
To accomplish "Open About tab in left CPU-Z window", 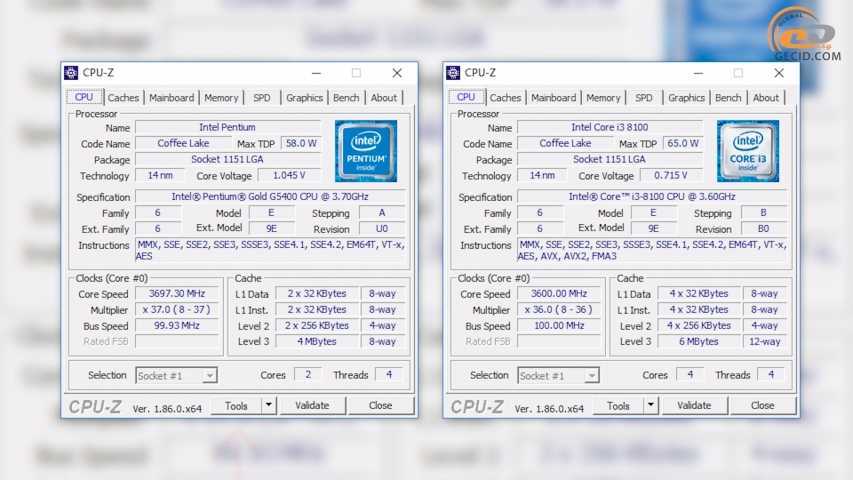I will point(384,97).
